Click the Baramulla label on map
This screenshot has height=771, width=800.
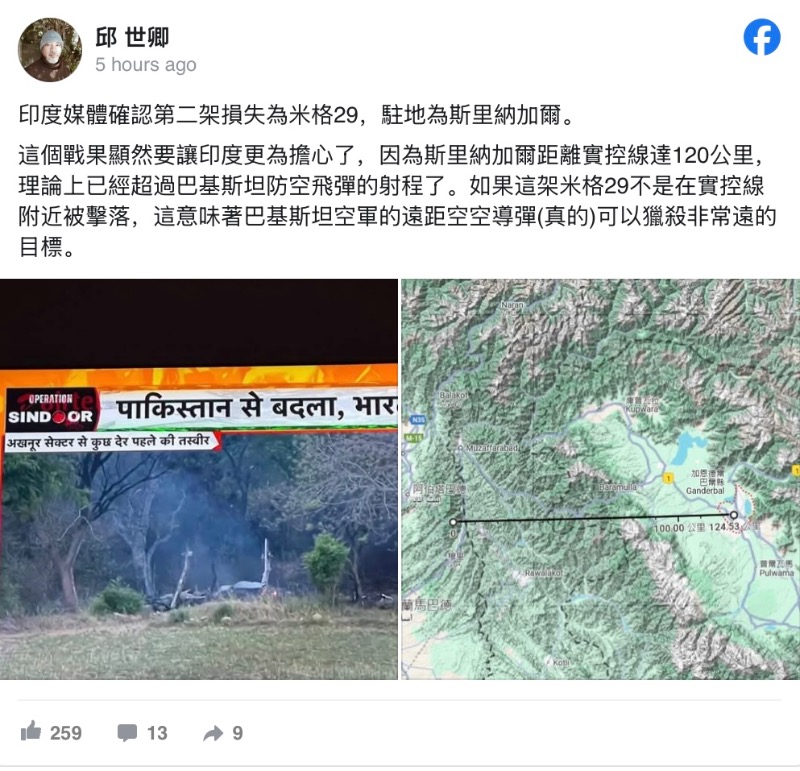(x=618, y=487)
